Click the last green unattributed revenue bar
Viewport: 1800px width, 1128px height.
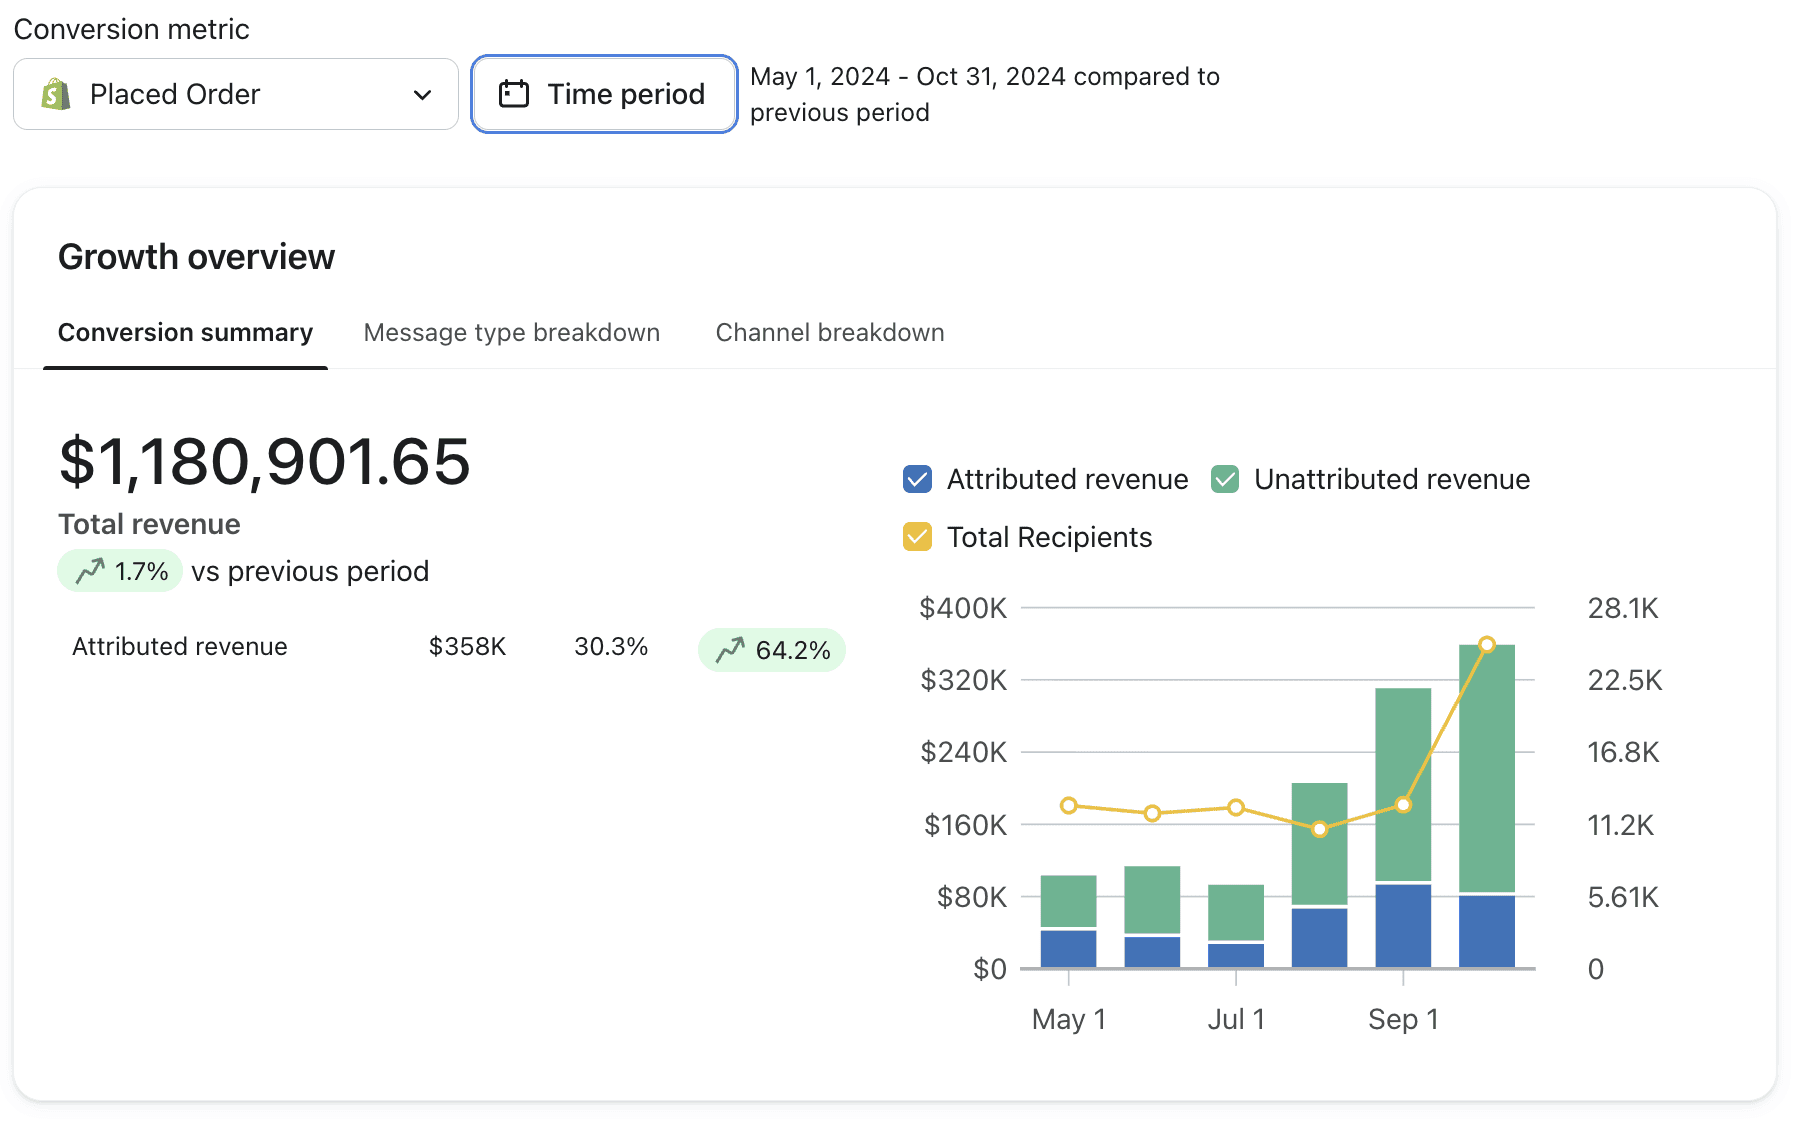(1486, 770)
